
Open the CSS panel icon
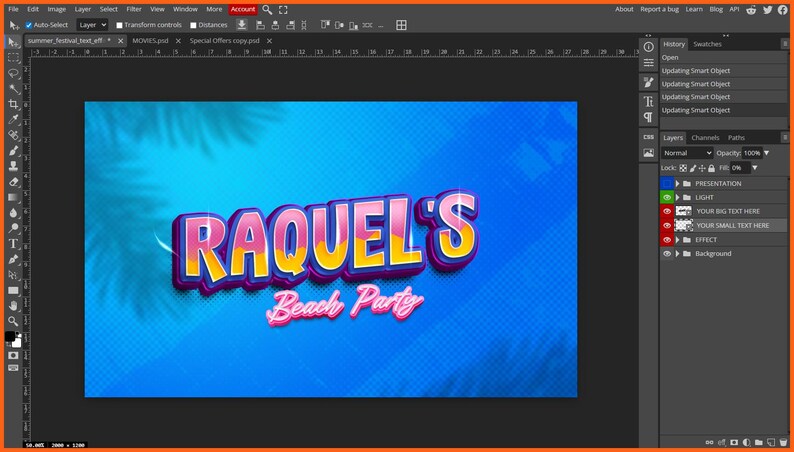coord(649,137)
